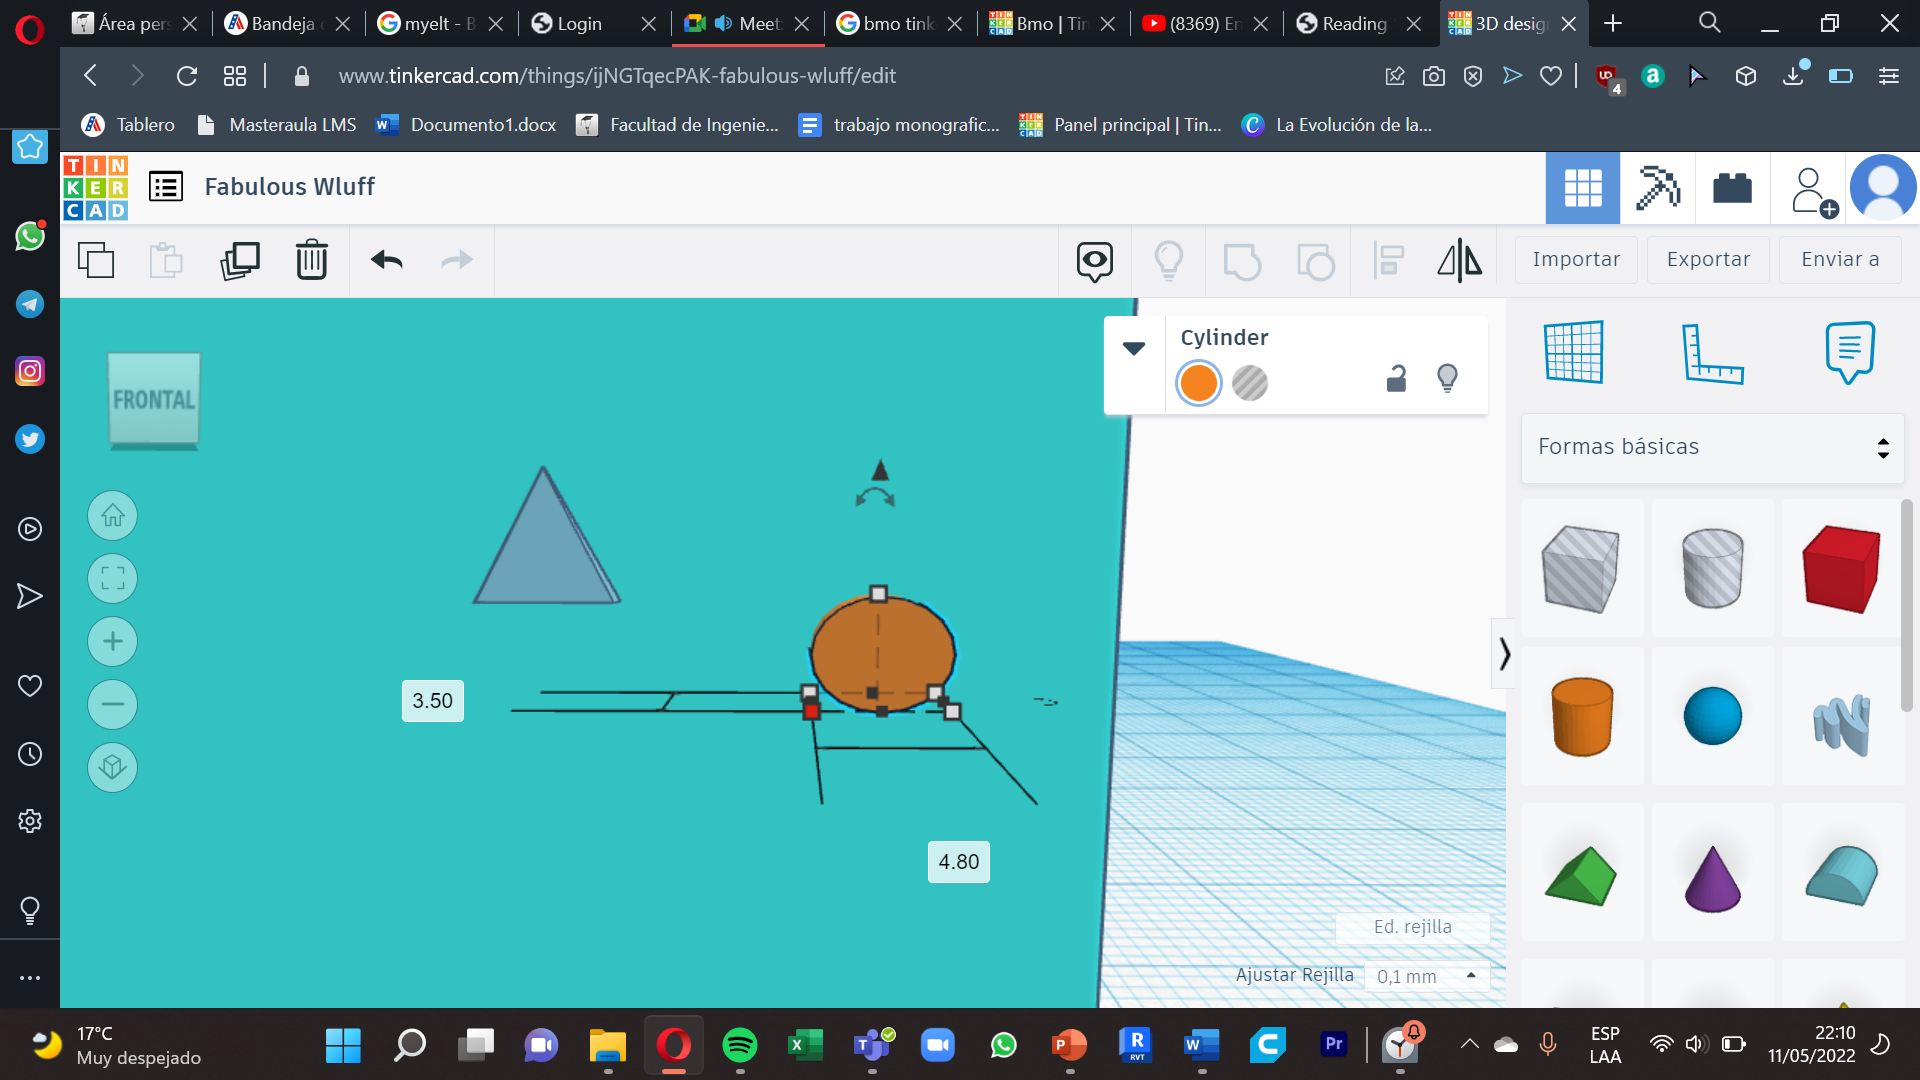
Task: Open Spotify from the taskbar
Action: pyautogui.click(x=740, y=1046)
